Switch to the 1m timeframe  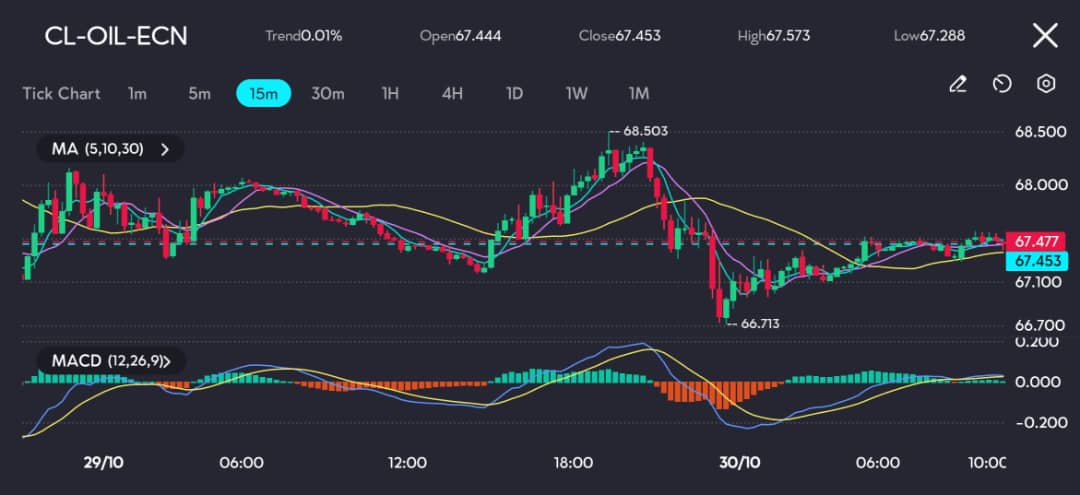point(137,93)
